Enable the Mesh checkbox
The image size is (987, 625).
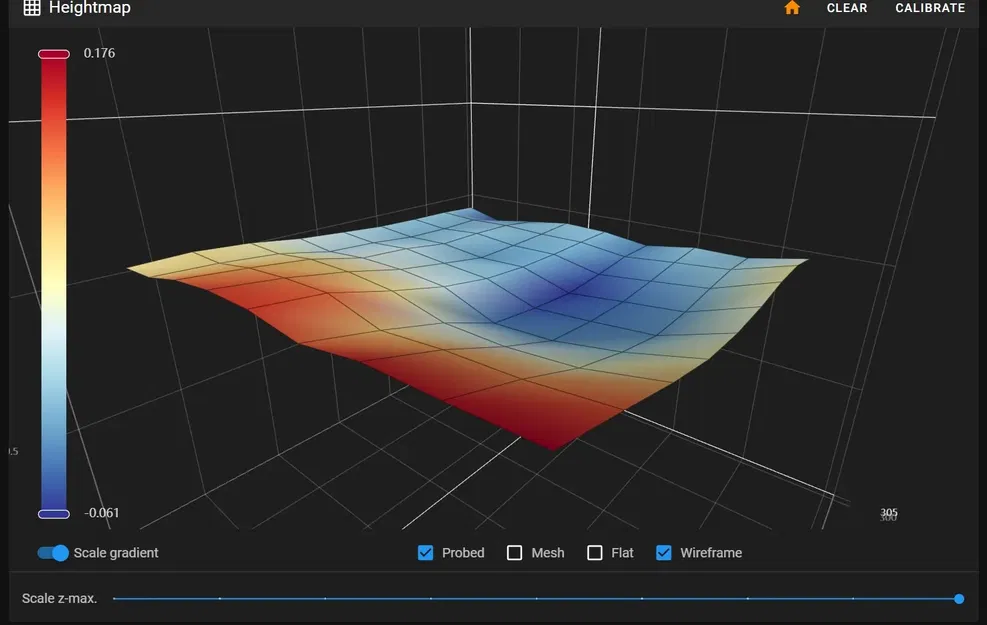[515, 552]
